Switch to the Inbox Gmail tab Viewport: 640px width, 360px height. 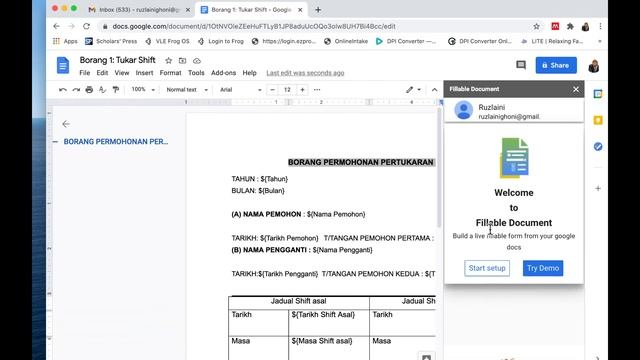139,10
